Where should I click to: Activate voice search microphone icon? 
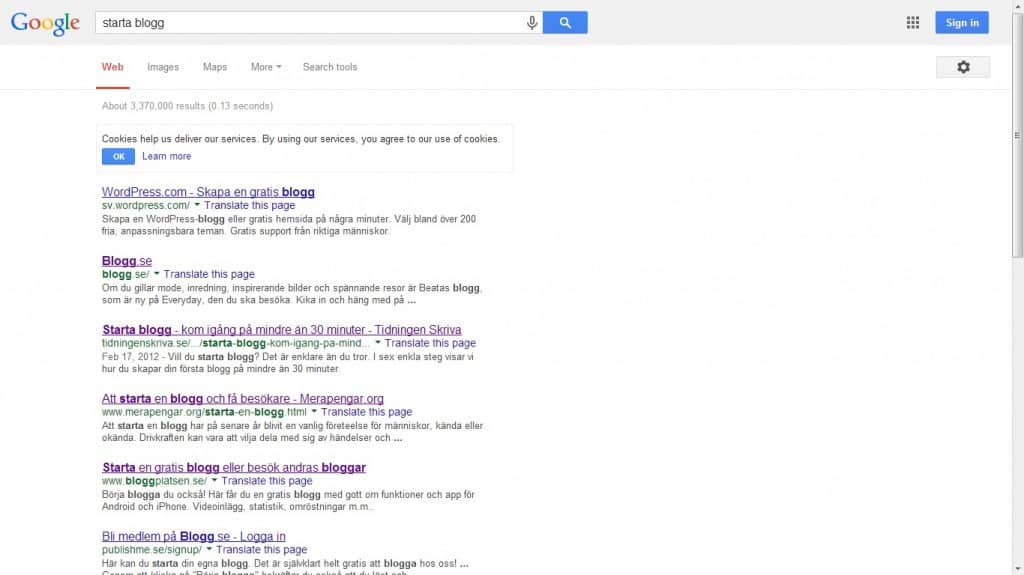pos(532,23)
